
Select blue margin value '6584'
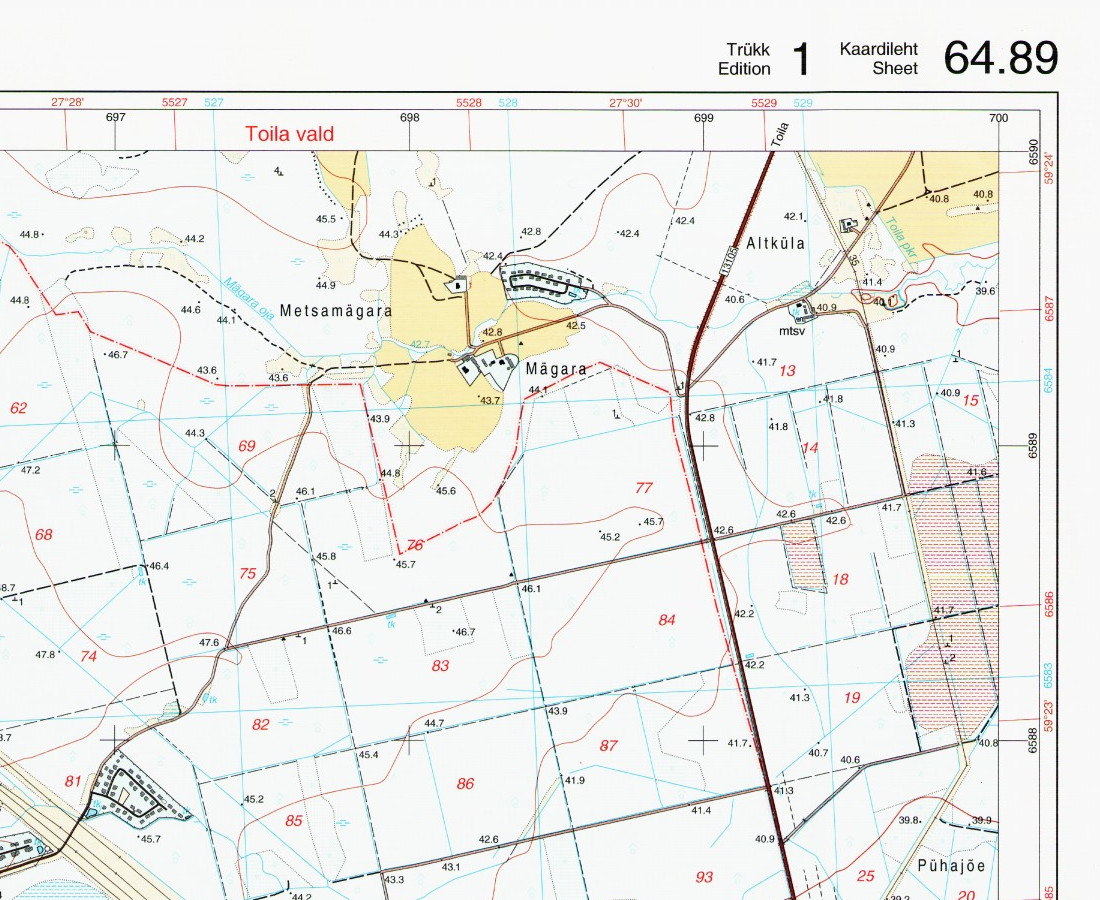click(x=1049, y=382)
